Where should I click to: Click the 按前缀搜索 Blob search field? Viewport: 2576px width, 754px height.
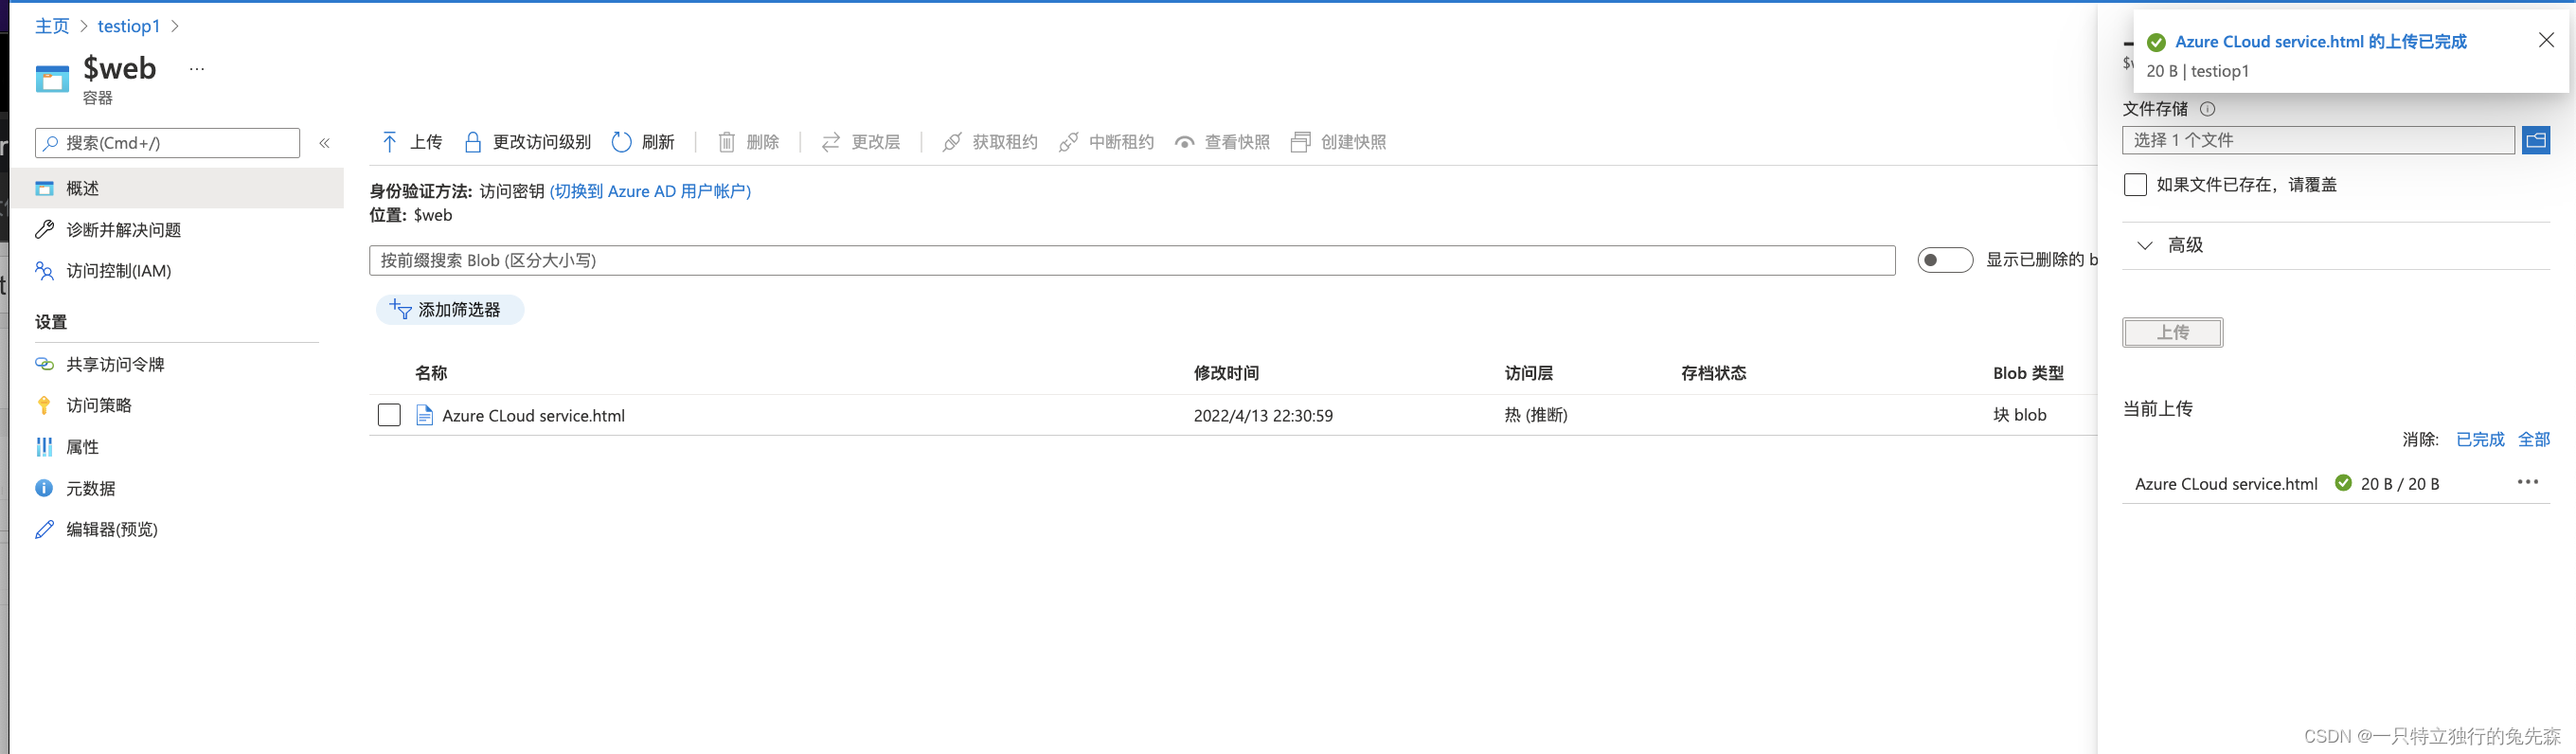pos(1132,260)
